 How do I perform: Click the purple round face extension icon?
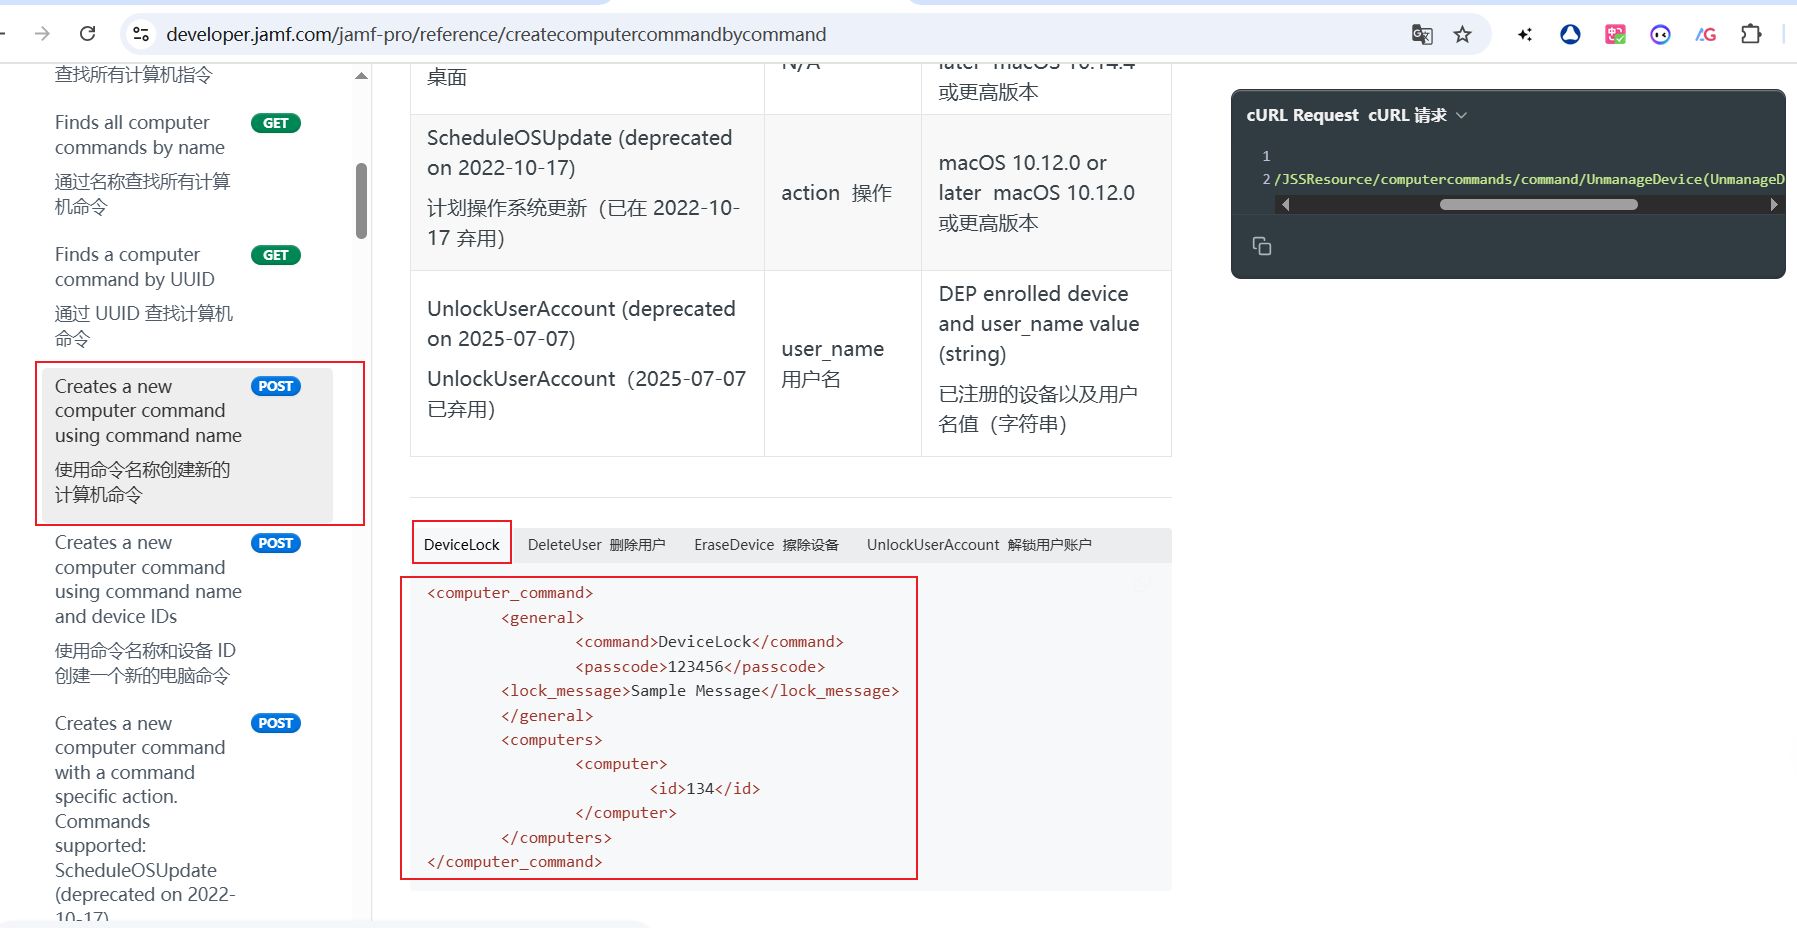(1660, 35)
